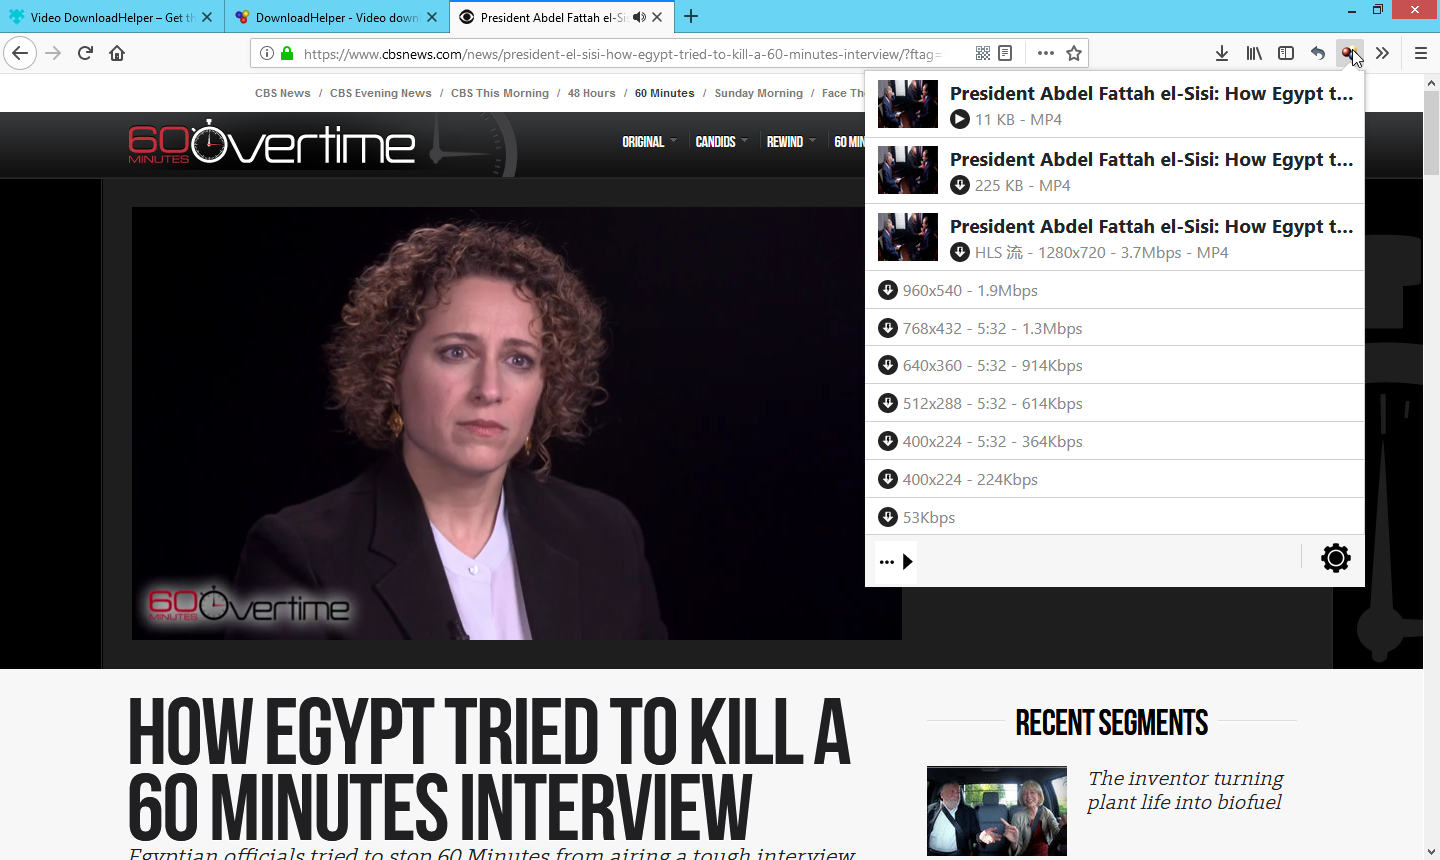Click the download icon for 768x432 - 1.3Mbps
Viewport: 1440px width, 860px height.
click(887, 328)
